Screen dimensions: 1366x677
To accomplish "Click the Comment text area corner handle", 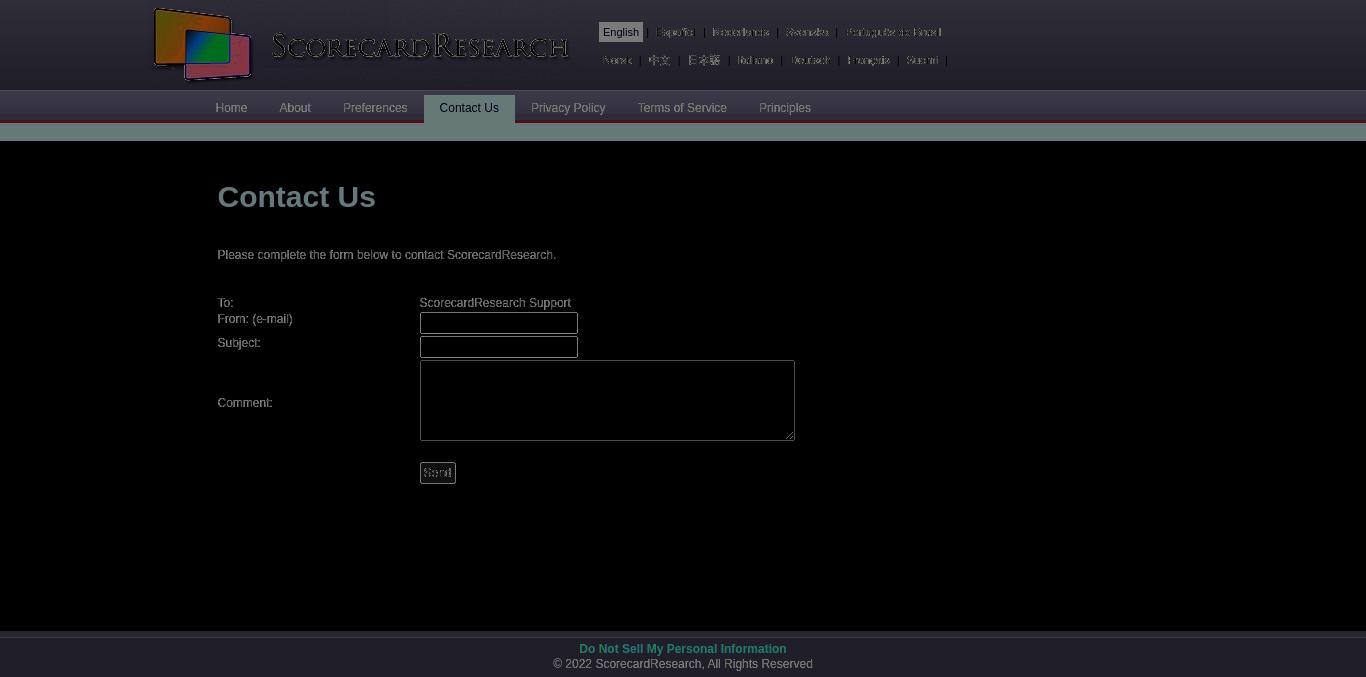I will pyautogui.click(x=789, y=435).
